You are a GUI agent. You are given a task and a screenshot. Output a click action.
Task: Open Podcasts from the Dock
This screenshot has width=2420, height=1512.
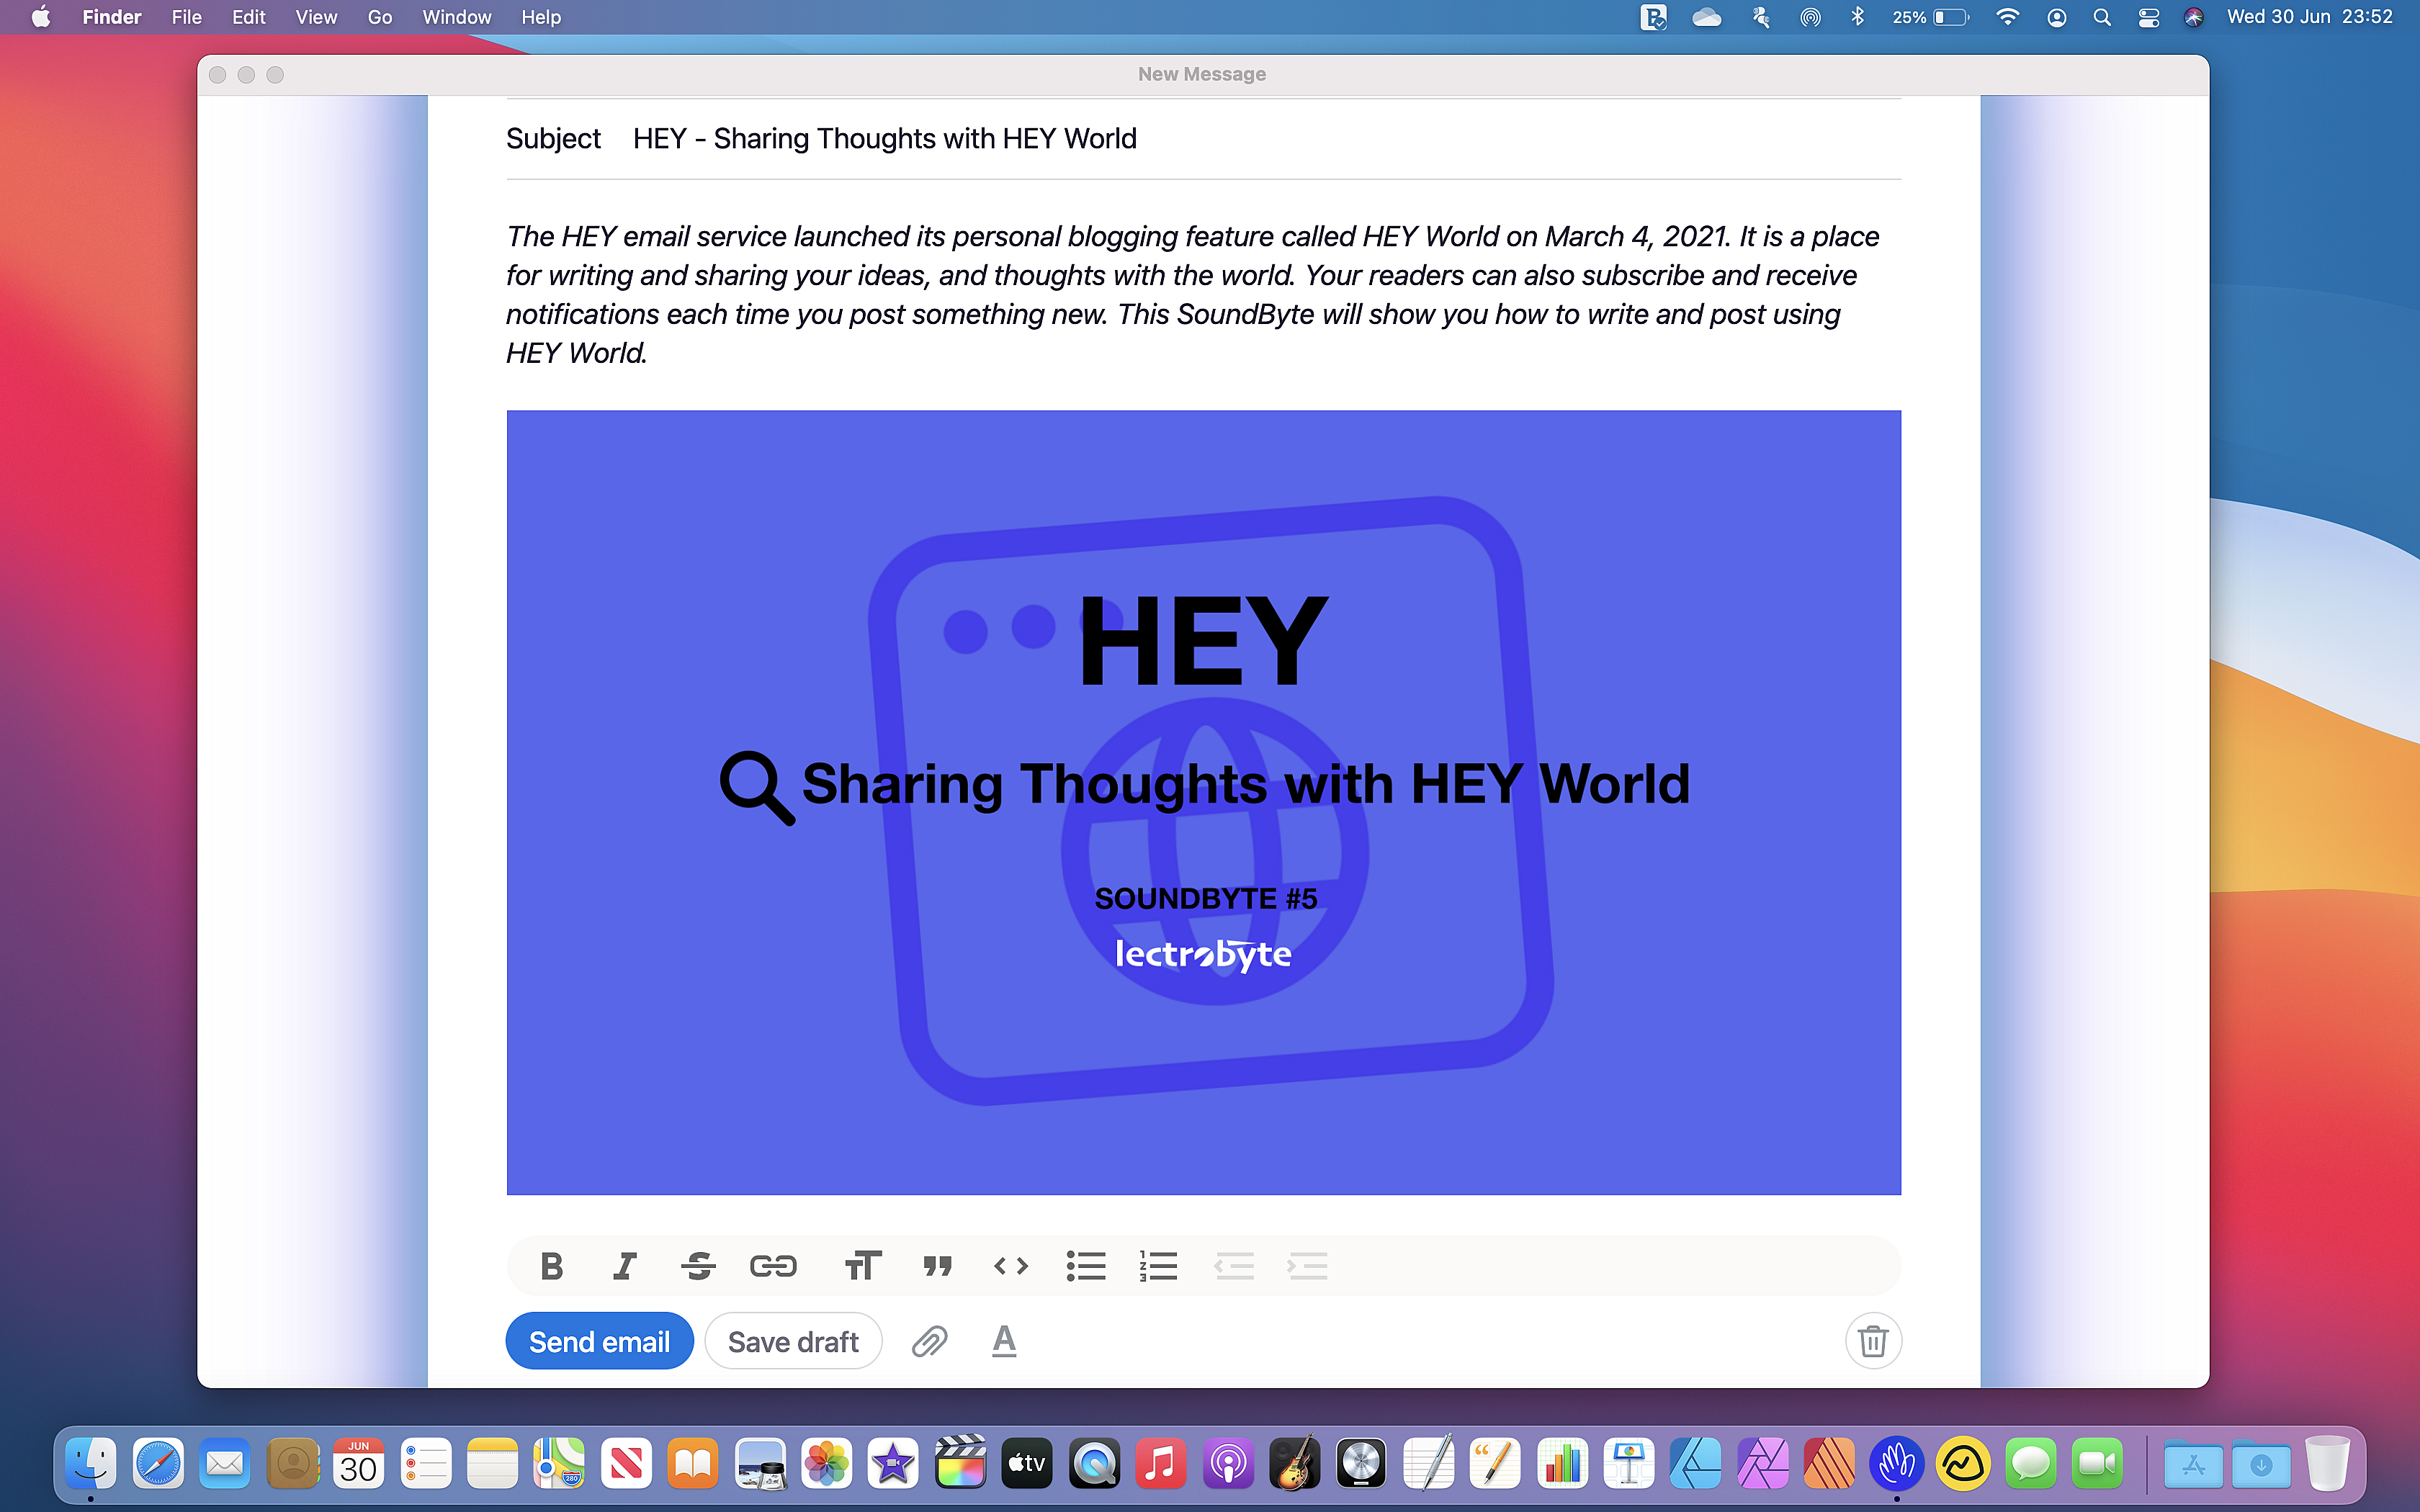[x=1228, y=1464]
